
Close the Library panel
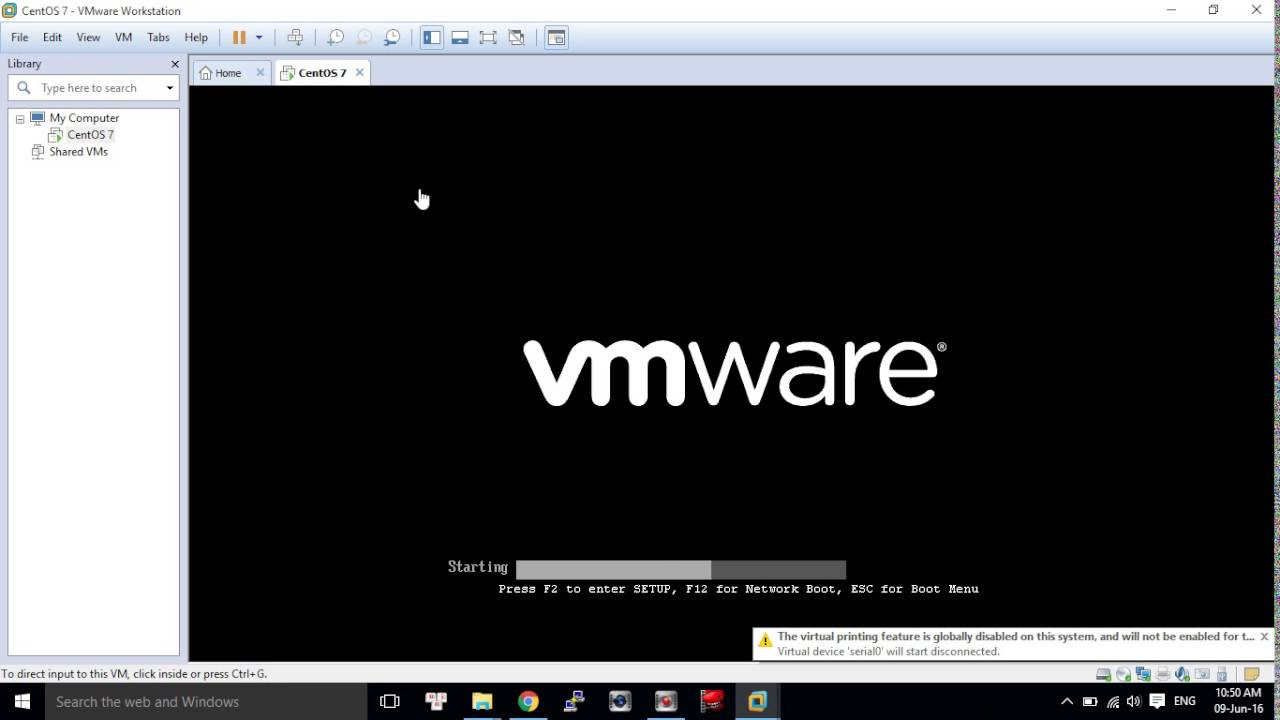click(175, 64)
